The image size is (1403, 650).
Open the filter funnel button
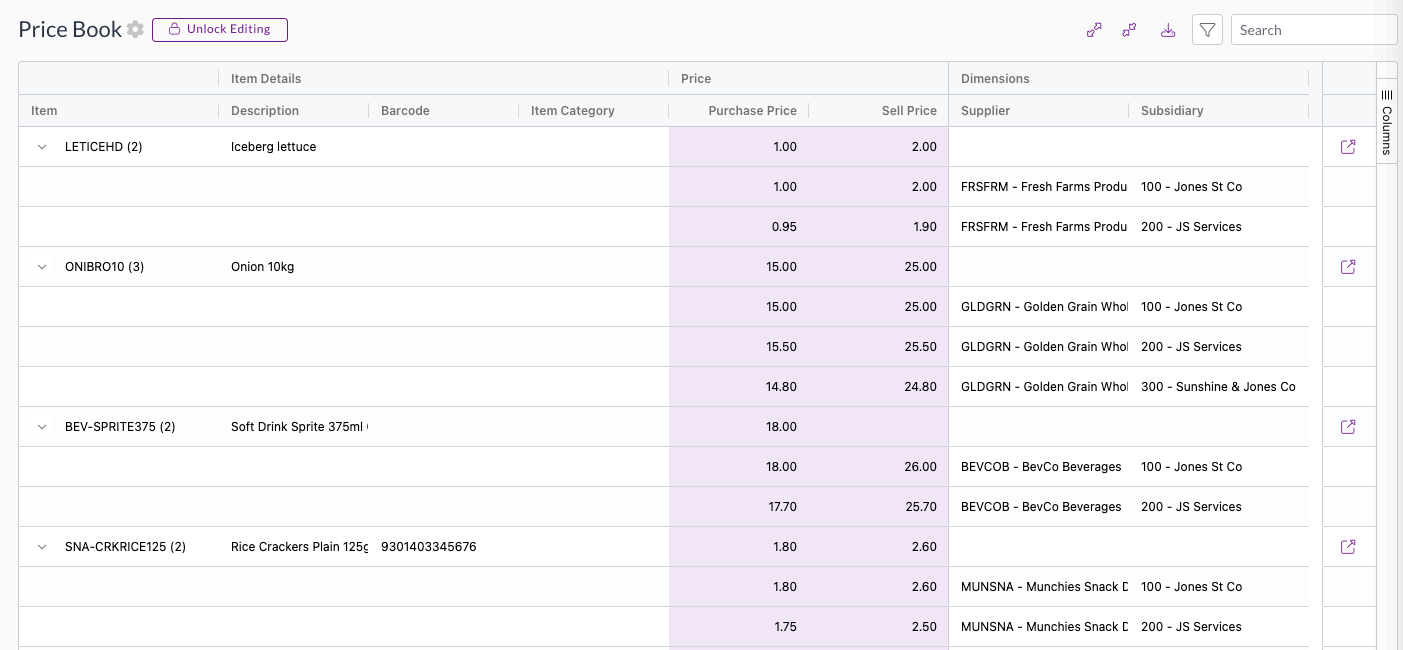pos(1207,30)
